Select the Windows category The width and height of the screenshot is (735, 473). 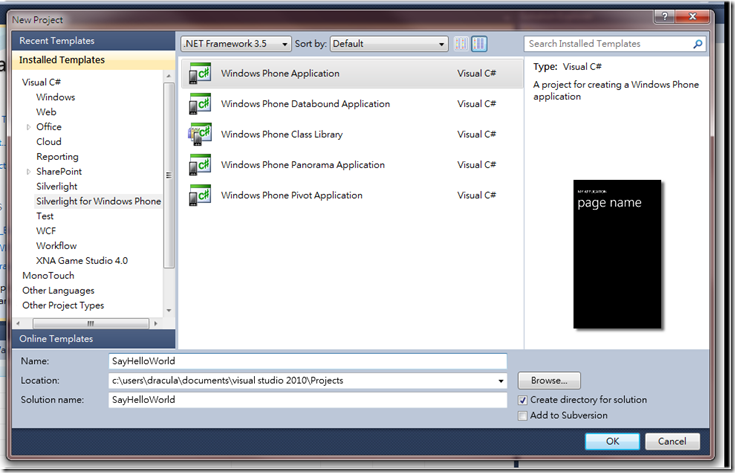click(x=55, y=97)
